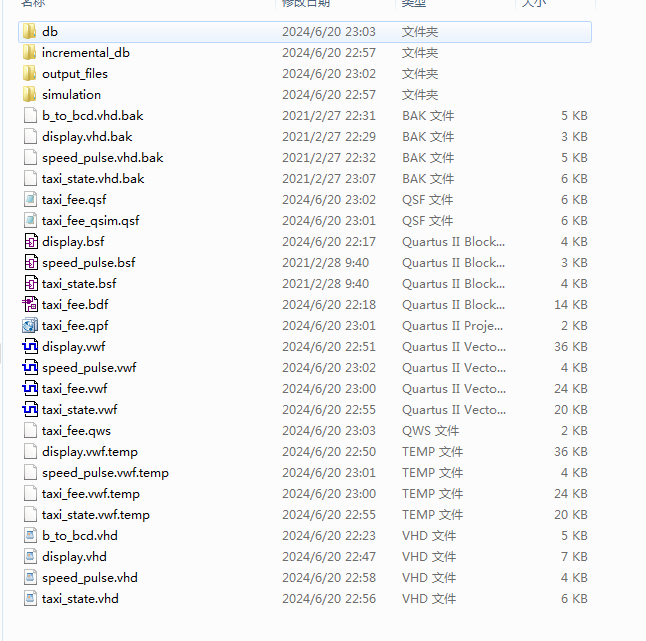Image resolution: width=646 pixels, height=641 pixels.
Task: Click the output_files folder icon
Action: click(x=30, y=74)
